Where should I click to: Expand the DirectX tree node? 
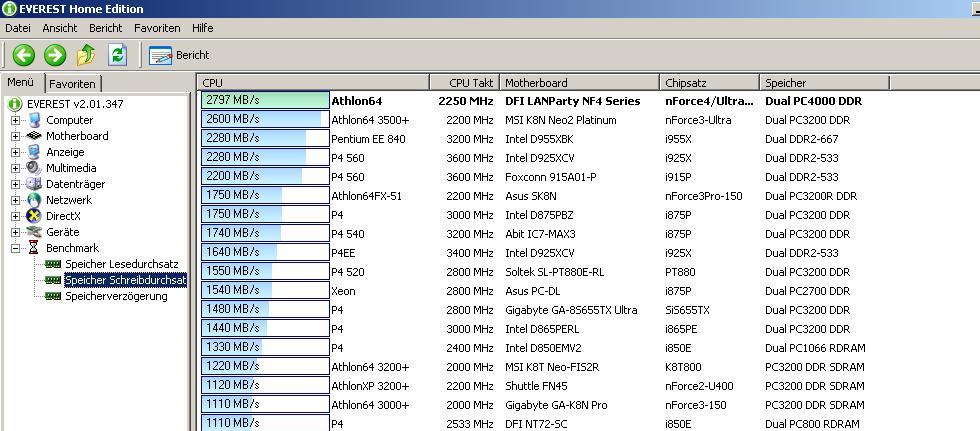pyautogui.click(x=15, y=216)
